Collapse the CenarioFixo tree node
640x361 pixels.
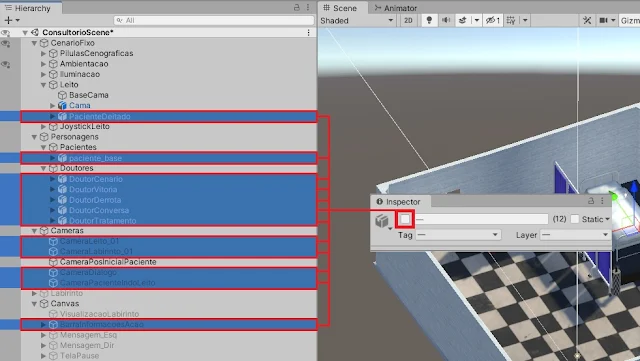(x=34, y=43)
